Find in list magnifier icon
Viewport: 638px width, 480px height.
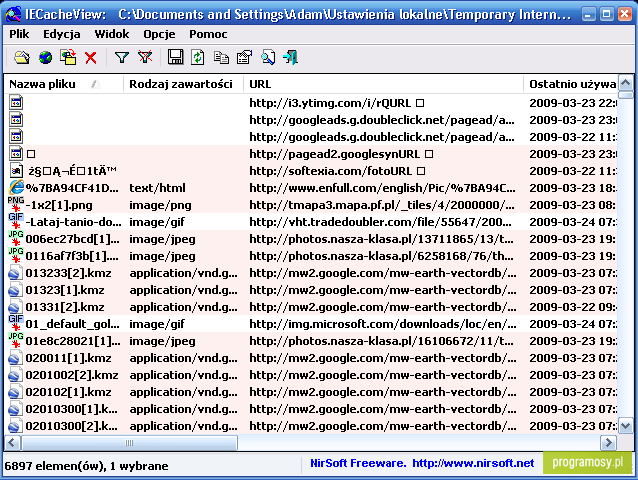(268, 57)
